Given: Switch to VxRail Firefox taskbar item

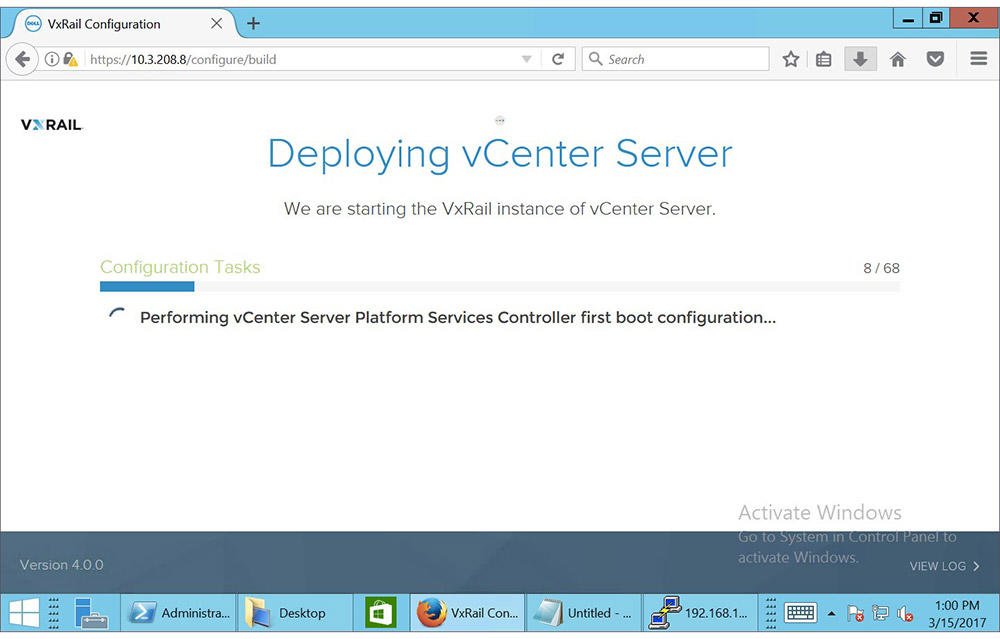Looking at the screenshot, I should click(x=467, y=613).
